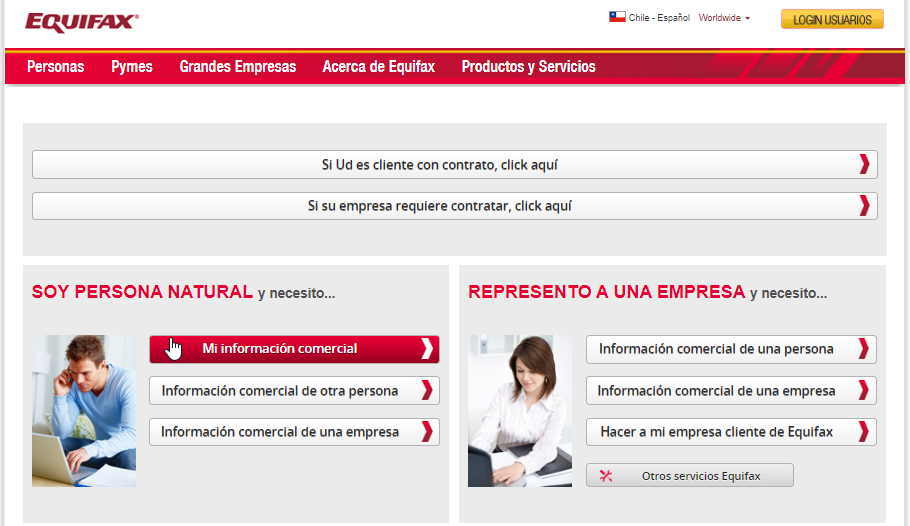This screenshot has height=526, width=910.
Task: Click chevron on persona natural's una empresa button
Action: pos(427,432)
